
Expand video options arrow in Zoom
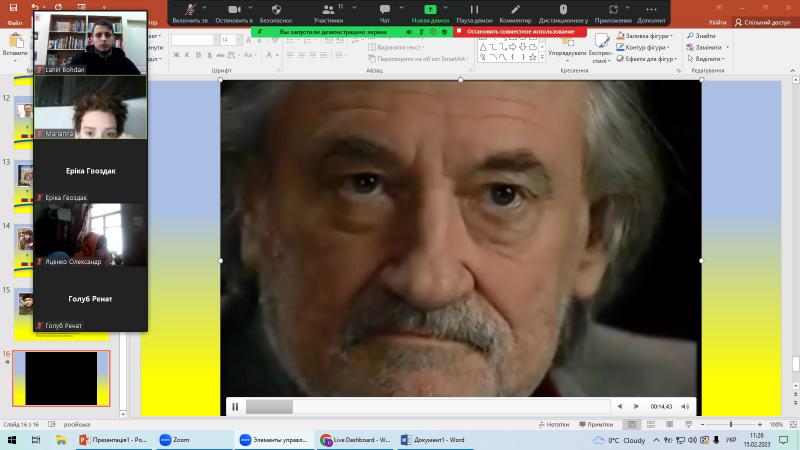pos(250,8)
